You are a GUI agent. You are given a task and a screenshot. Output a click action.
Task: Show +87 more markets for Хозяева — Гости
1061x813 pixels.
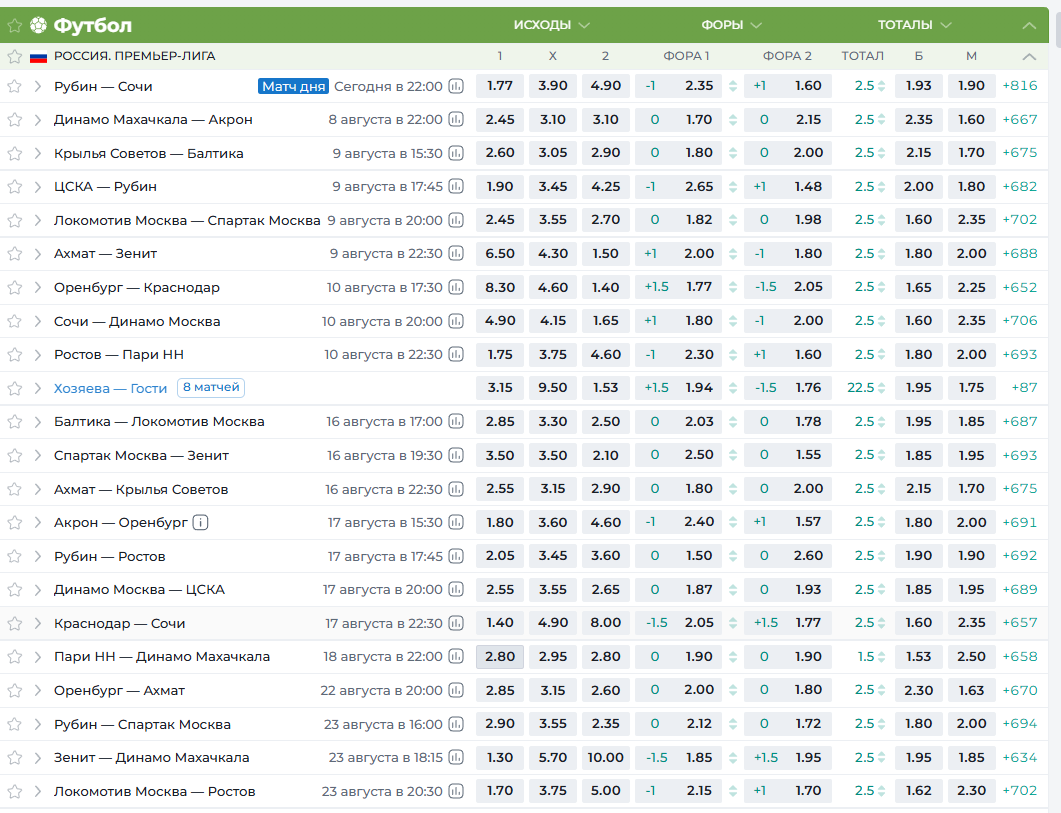coord(1024,388)
